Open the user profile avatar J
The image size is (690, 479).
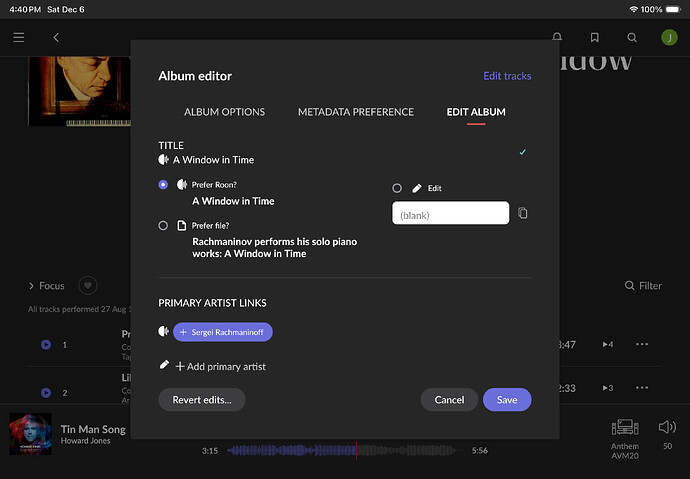coord(669,37)
